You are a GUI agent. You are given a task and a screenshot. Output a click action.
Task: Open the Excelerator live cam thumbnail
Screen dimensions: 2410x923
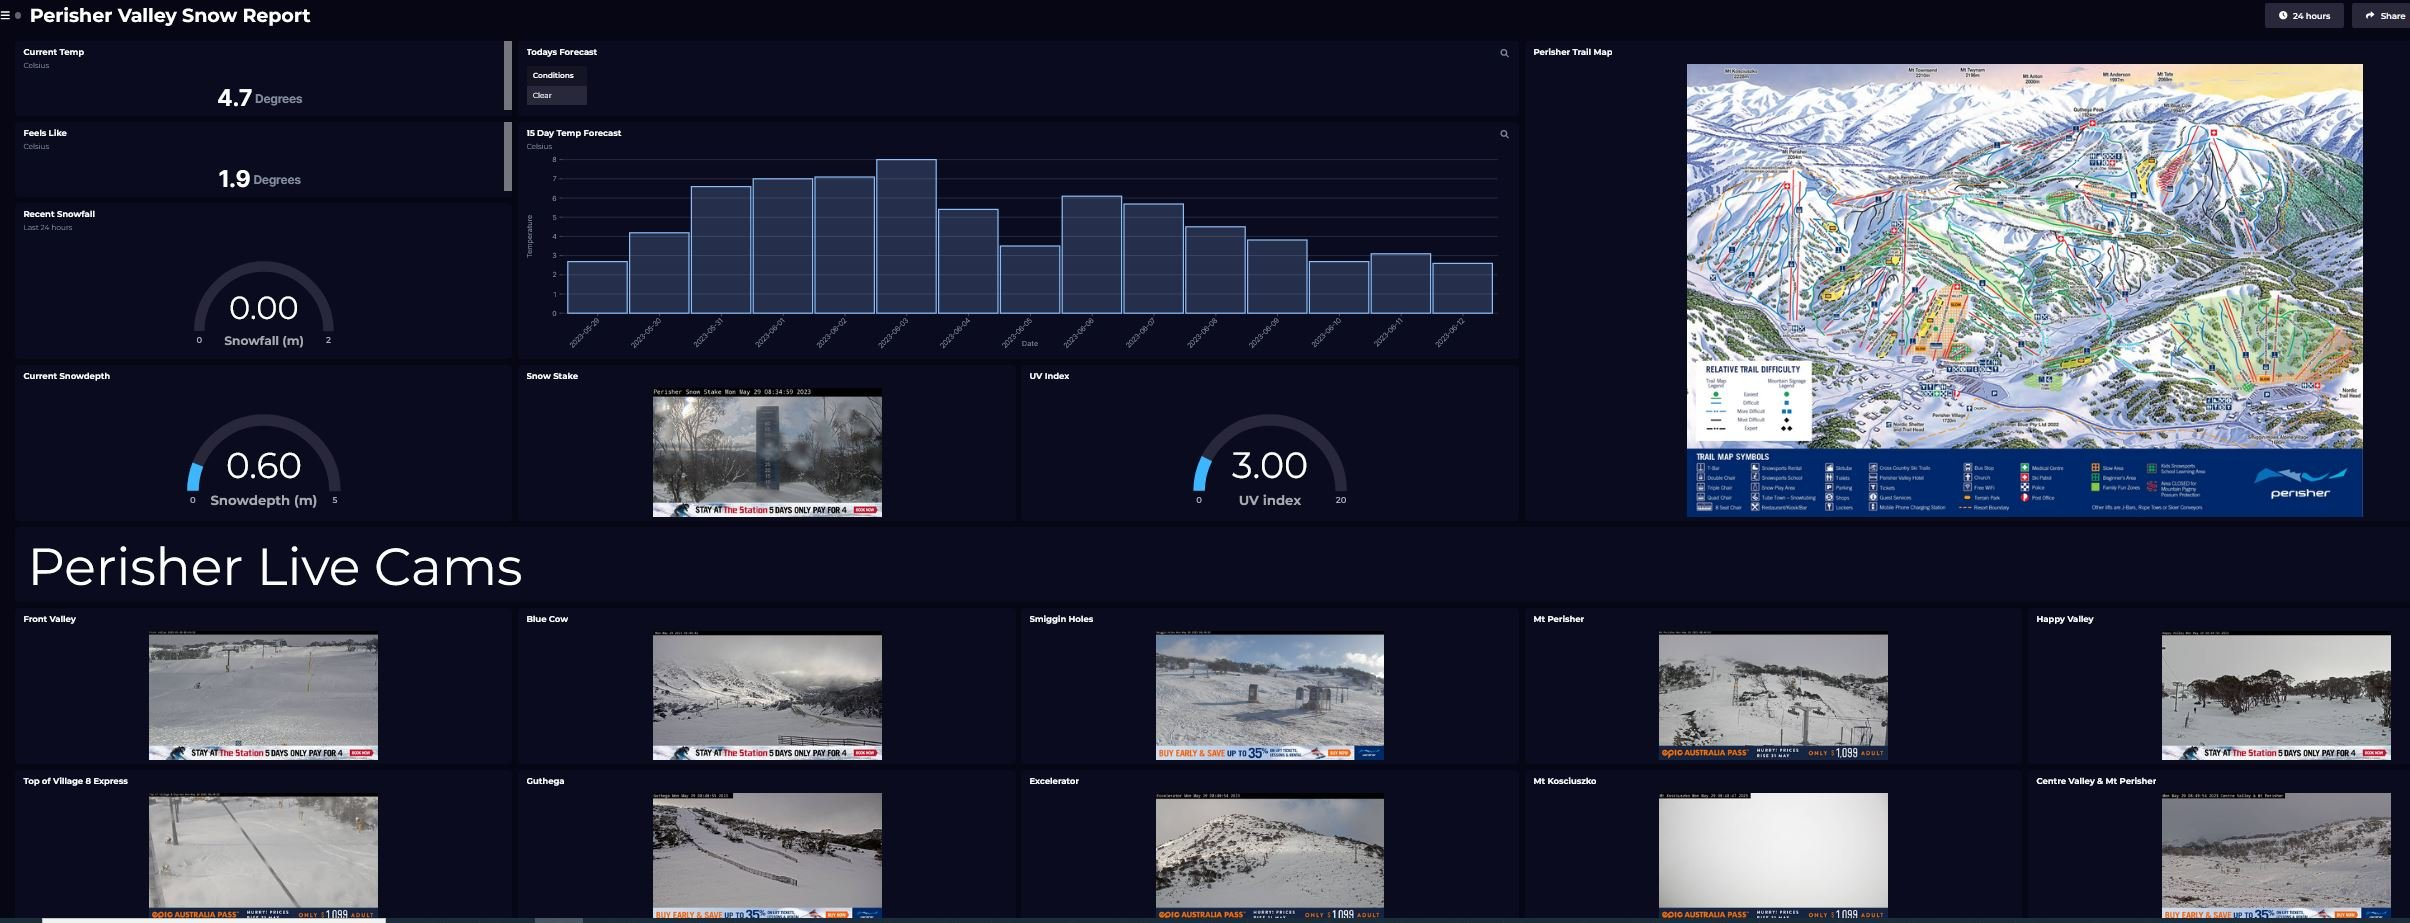pyautogui.click(x=1270, y=856)
